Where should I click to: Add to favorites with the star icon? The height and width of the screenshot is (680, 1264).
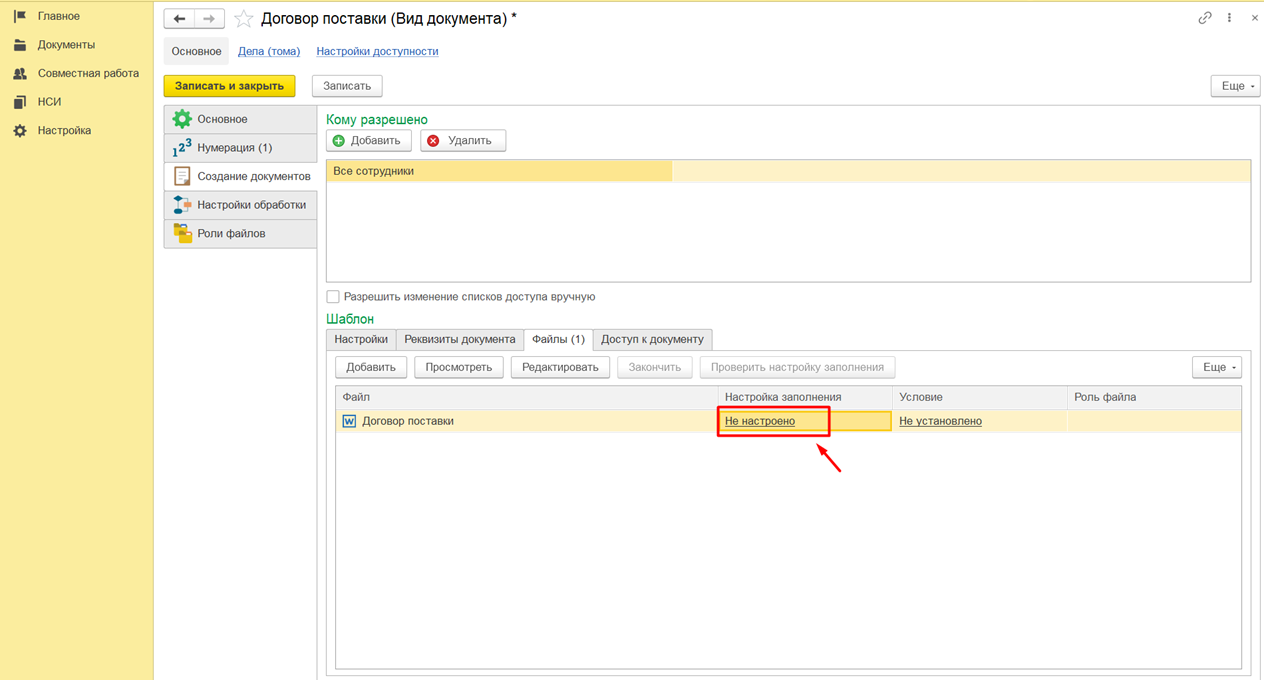(243, 19)
